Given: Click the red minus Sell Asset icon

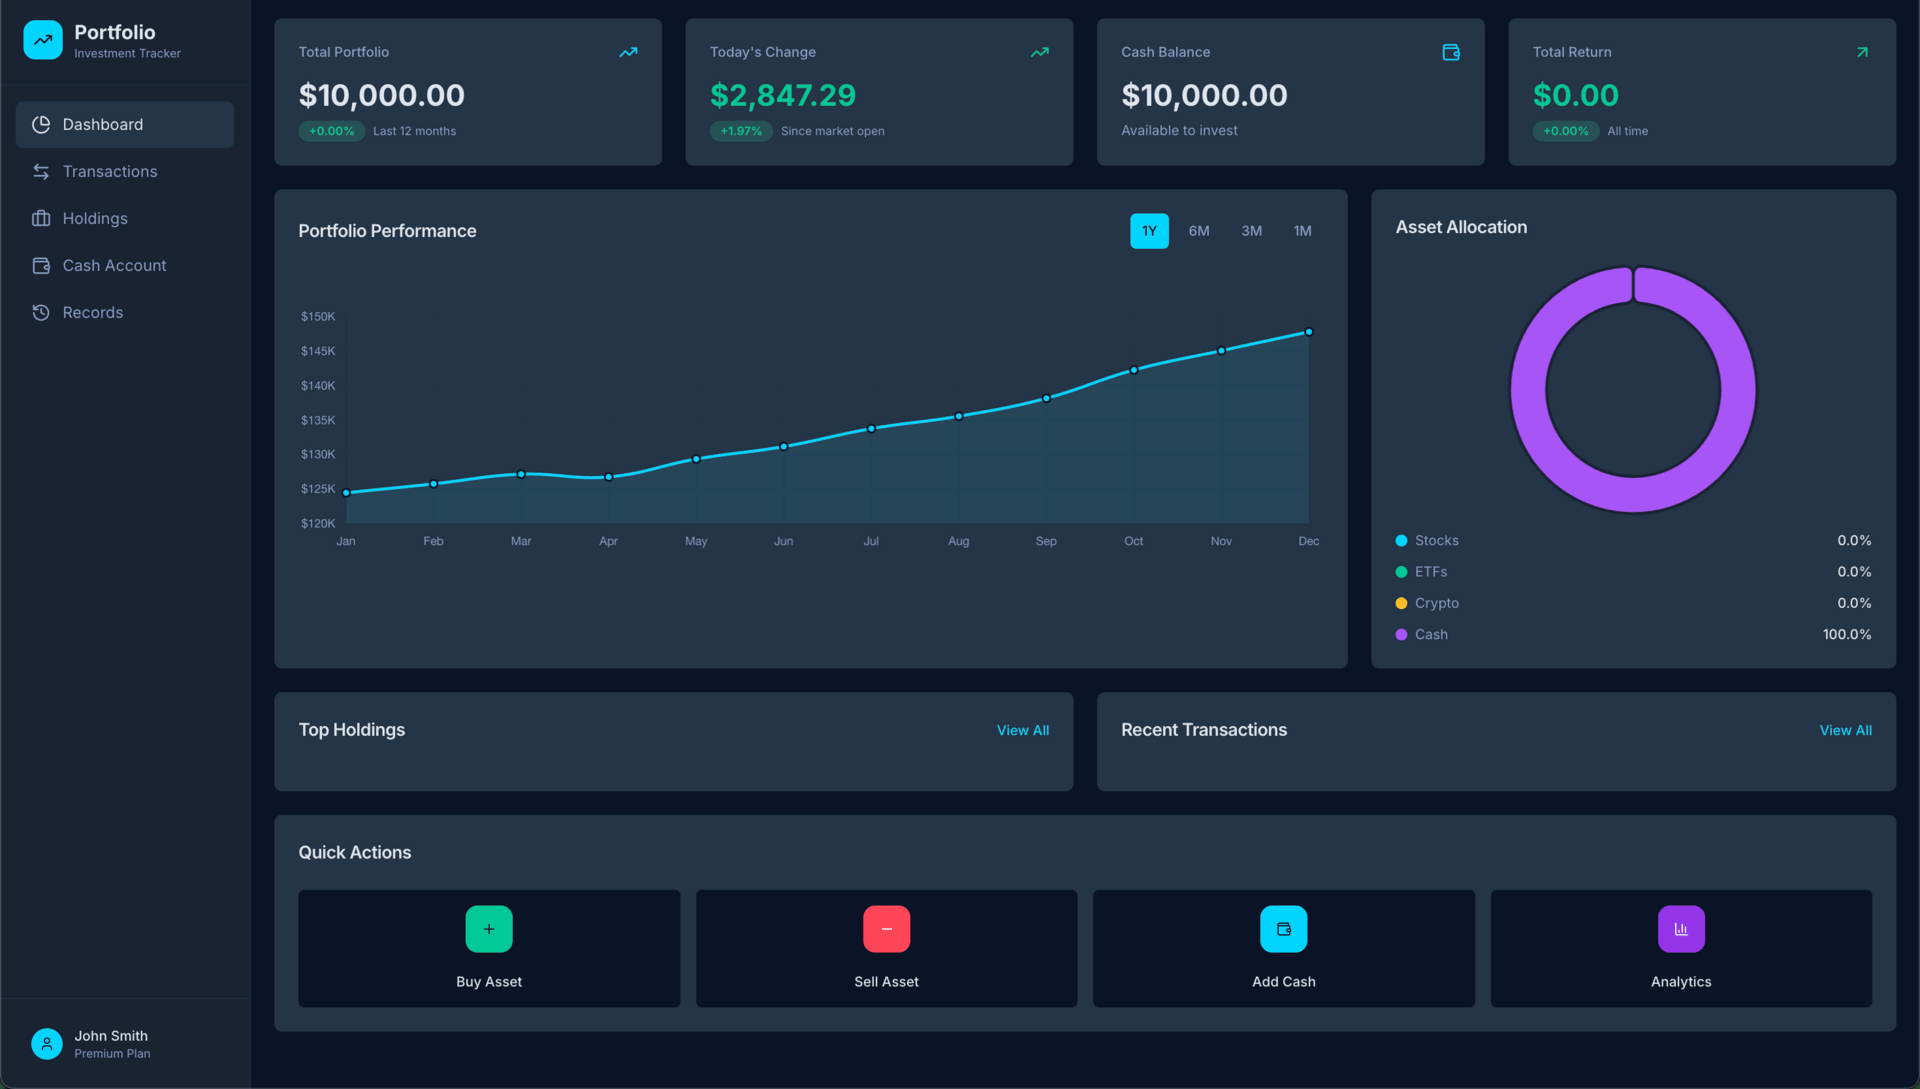Looking at the screenshot, I should tap(886, 929).
